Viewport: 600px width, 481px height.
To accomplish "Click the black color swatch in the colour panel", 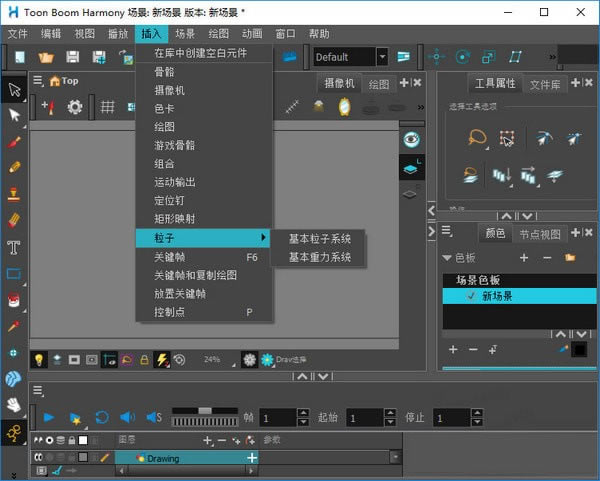I will [579, 349].
